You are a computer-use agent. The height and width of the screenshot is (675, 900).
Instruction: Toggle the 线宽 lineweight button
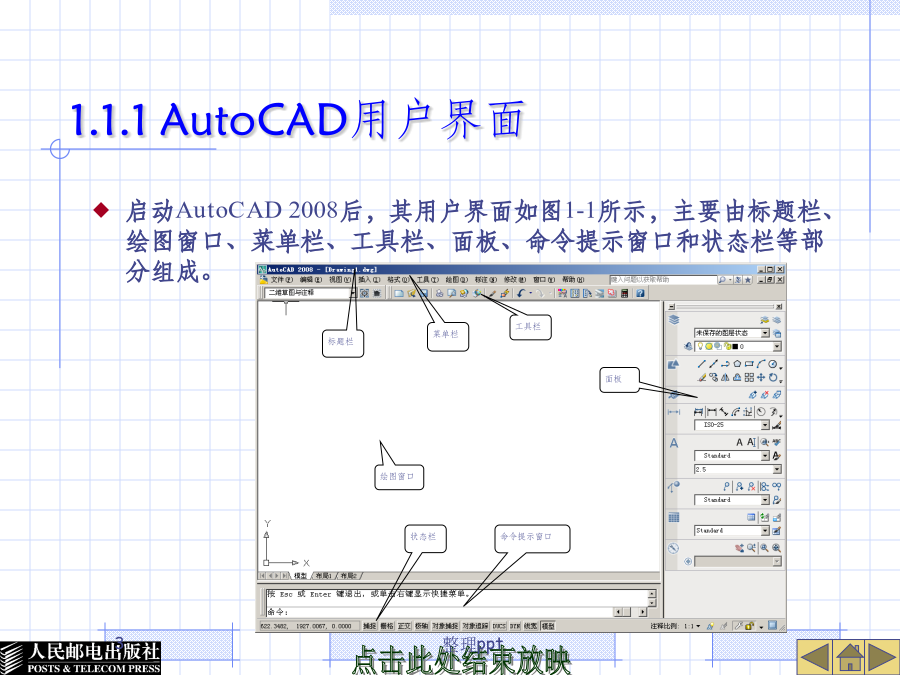click(x=531, y=626)
